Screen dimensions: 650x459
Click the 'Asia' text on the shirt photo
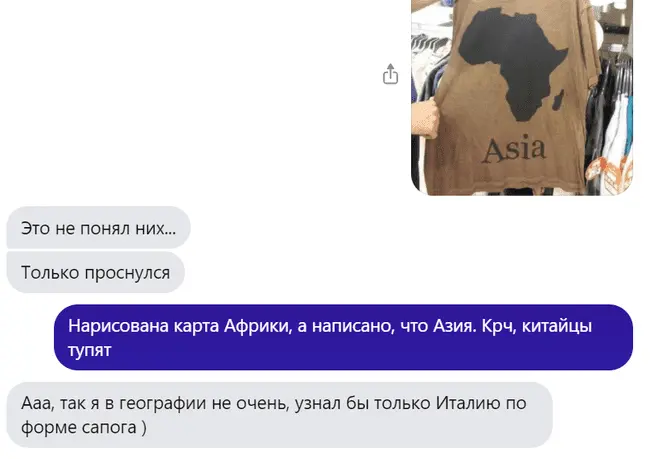514,149
